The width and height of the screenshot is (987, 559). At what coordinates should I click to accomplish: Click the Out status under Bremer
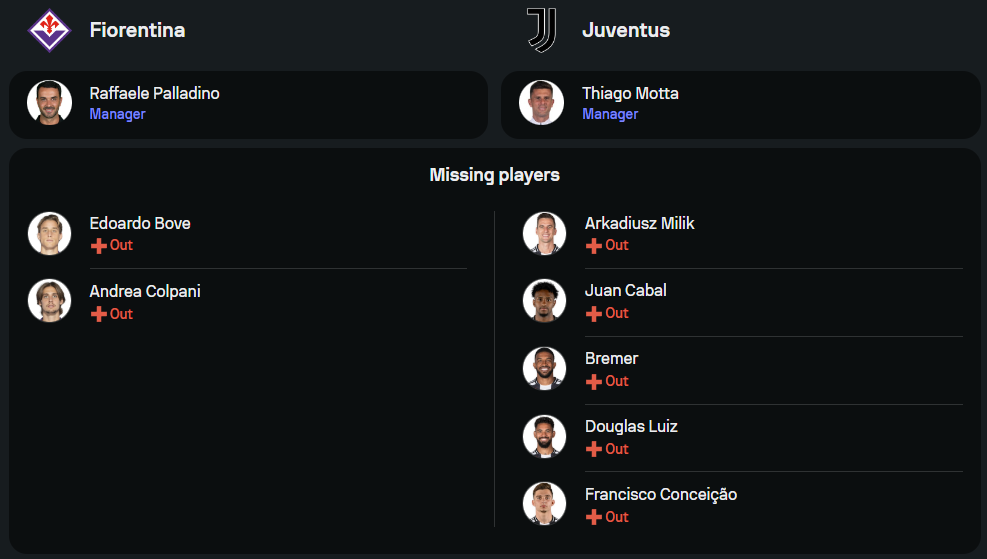click(x=617, y=381)
